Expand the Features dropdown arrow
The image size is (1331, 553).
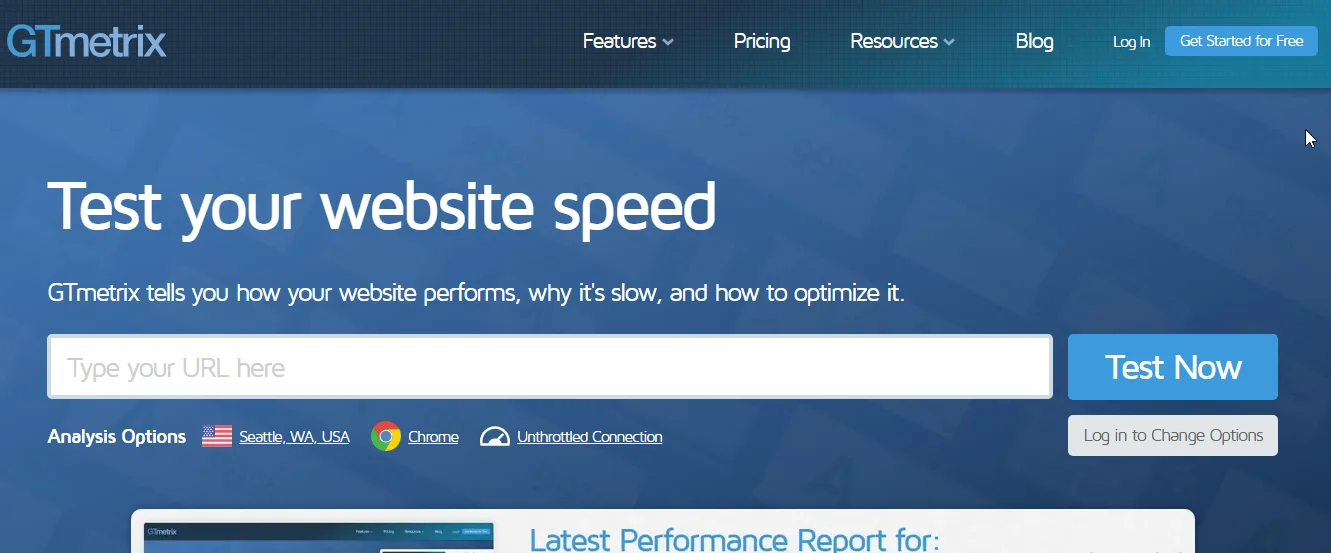(x=668, y=43)
